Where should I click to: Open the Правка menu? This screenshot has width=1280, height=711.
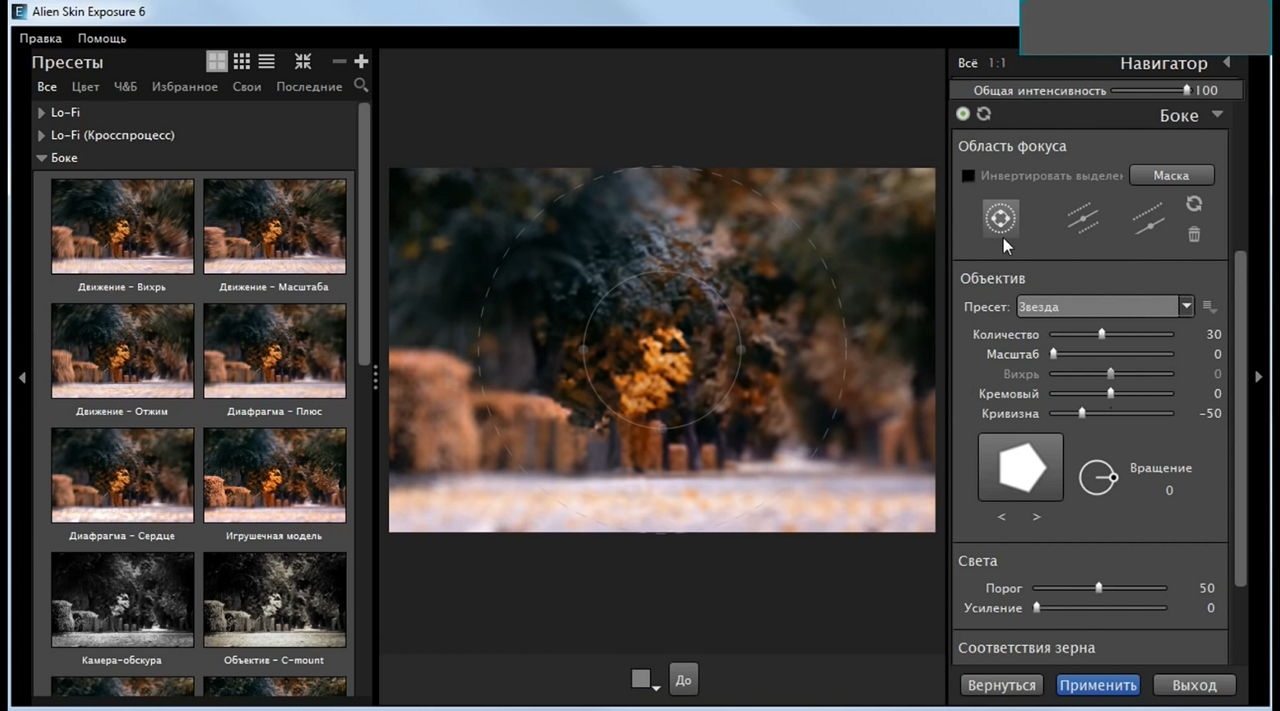click(x=40, y=38)
